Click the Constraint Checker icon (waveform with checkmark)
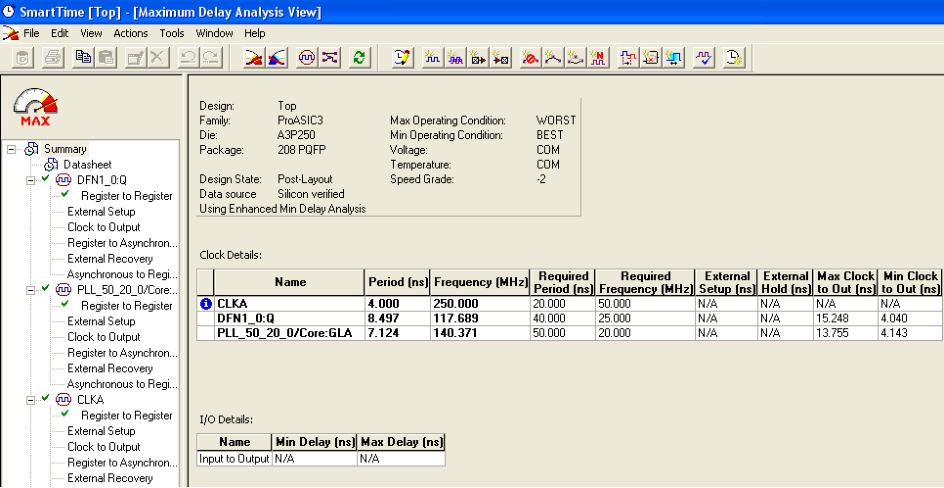This screenshot has height=488, width=944. (703, 58)
